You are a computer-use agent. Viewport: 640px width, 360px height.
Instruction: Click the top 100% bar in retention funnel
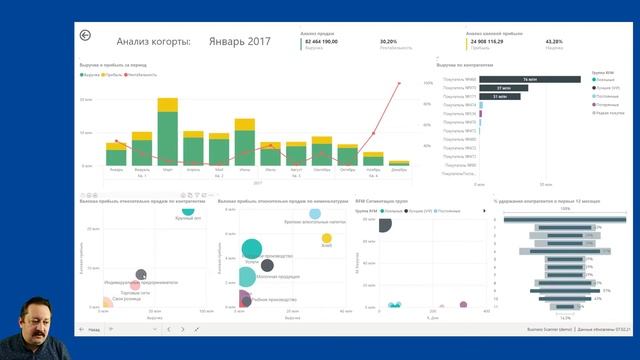pyautogui.click(x=564, y=220)
